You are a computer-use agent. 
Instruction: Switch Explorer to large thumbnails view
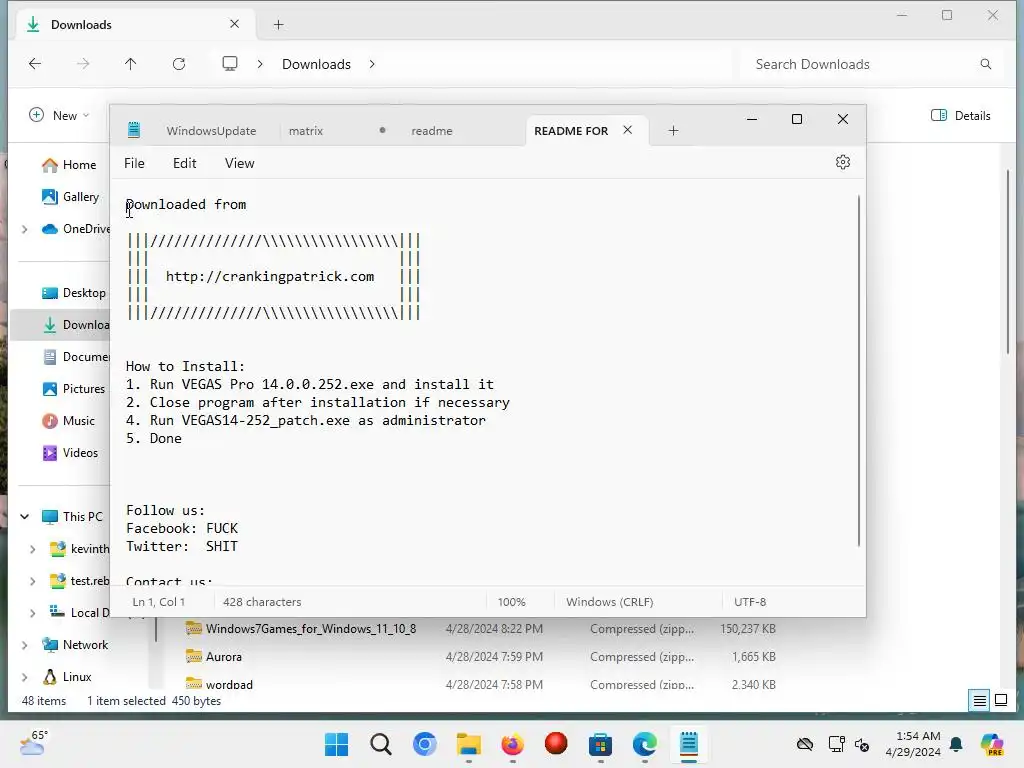1000,701
